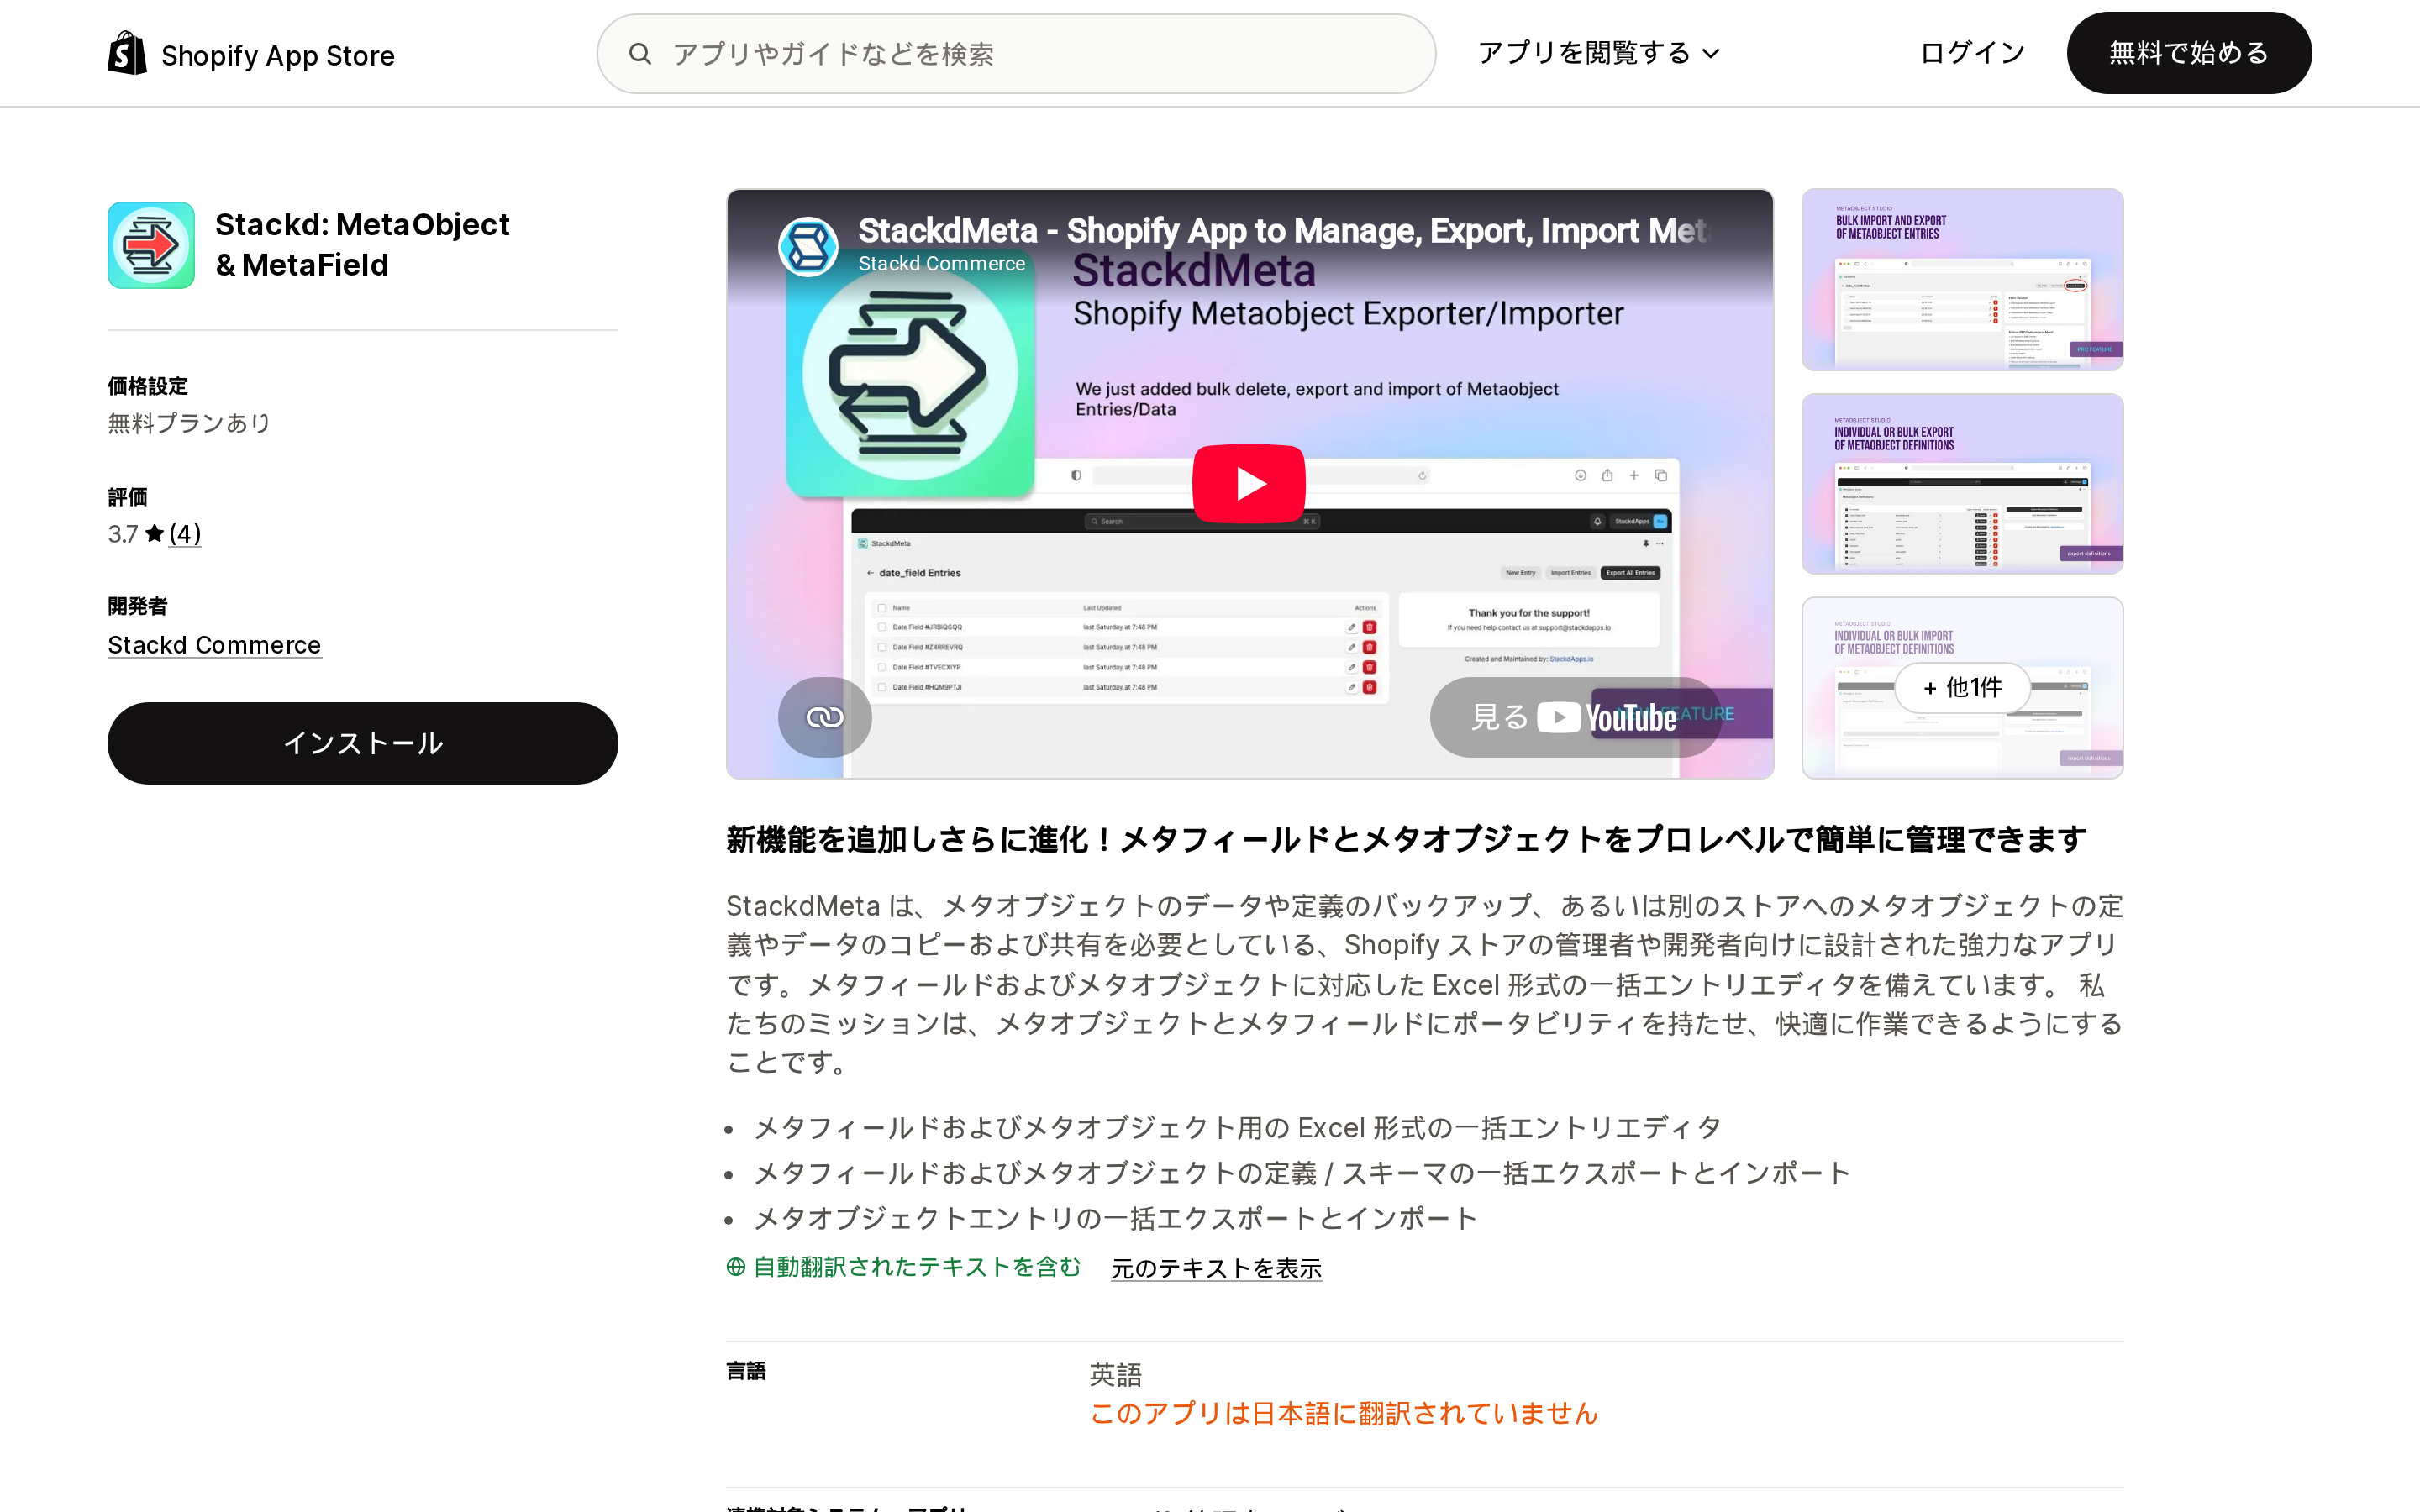The image size is (2420, 1512).
Task: Open the ログイン link
Action: pos(1972,53)
